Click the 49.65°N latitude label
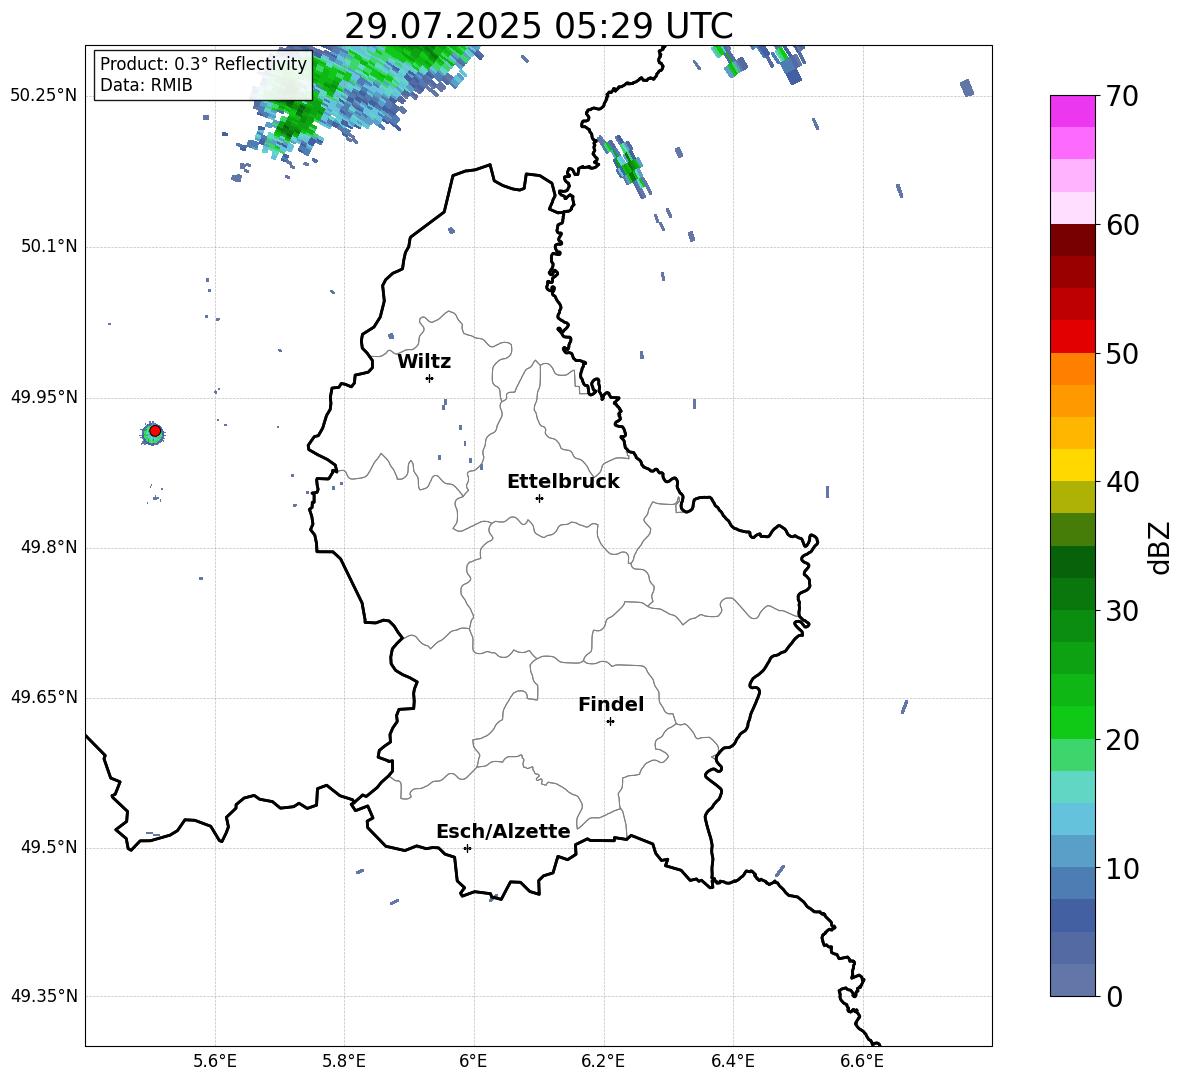 point(44,697)
